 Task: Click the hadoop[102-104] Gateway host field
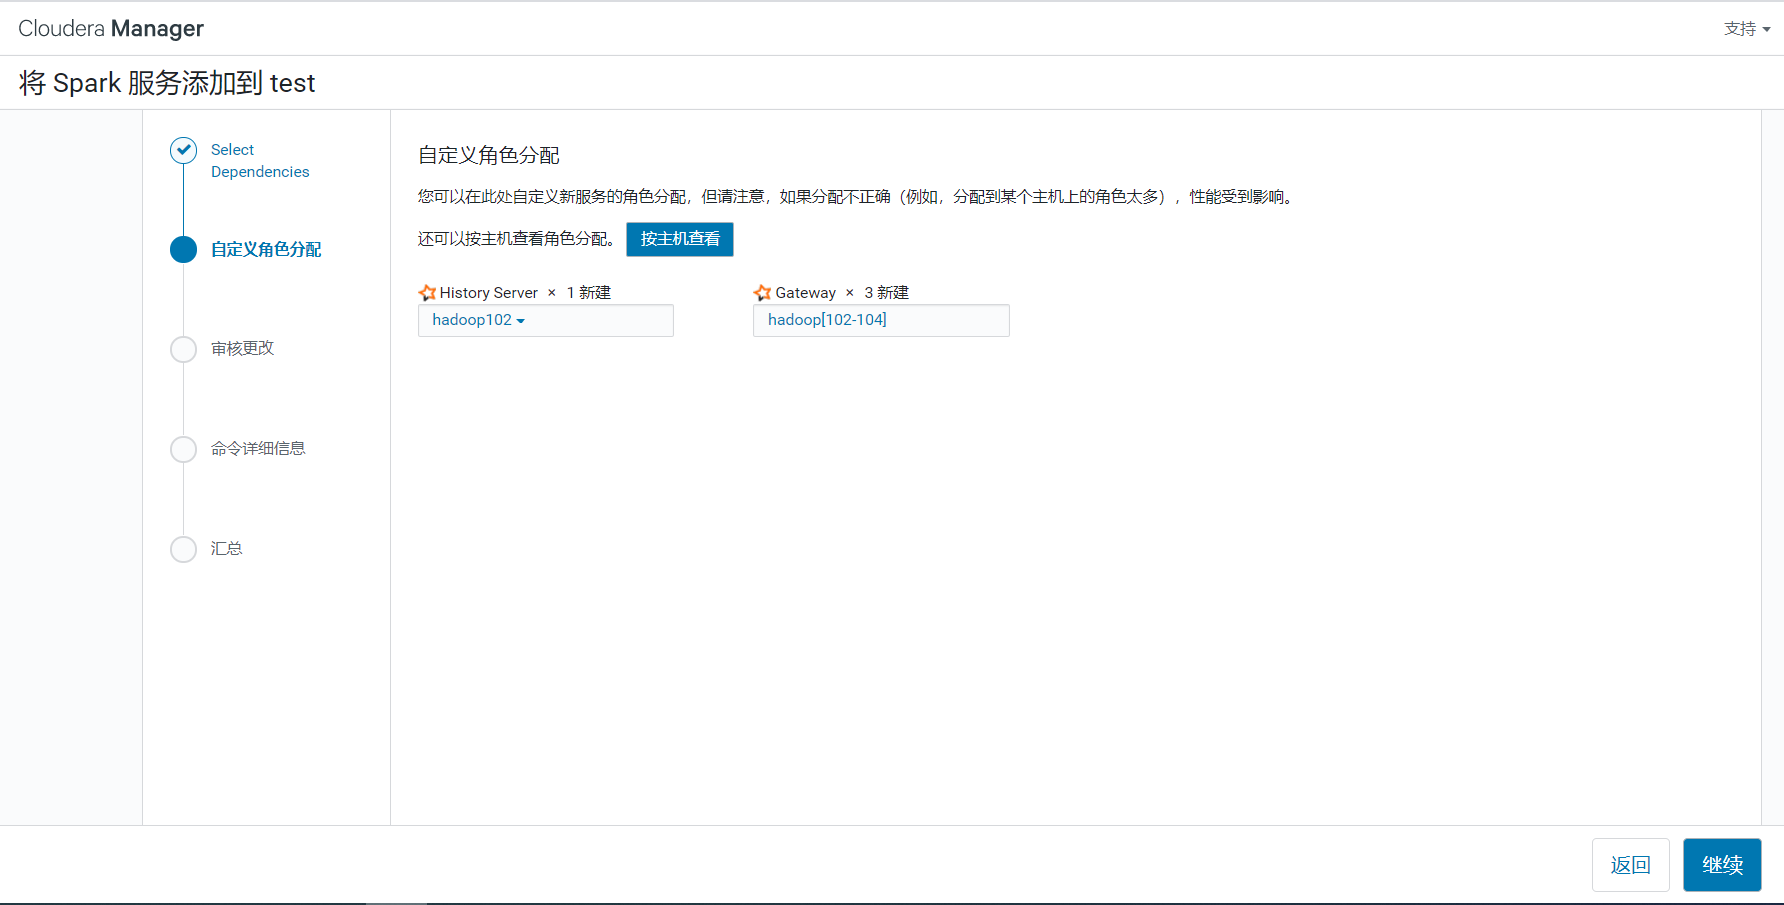tap(881, 320)
